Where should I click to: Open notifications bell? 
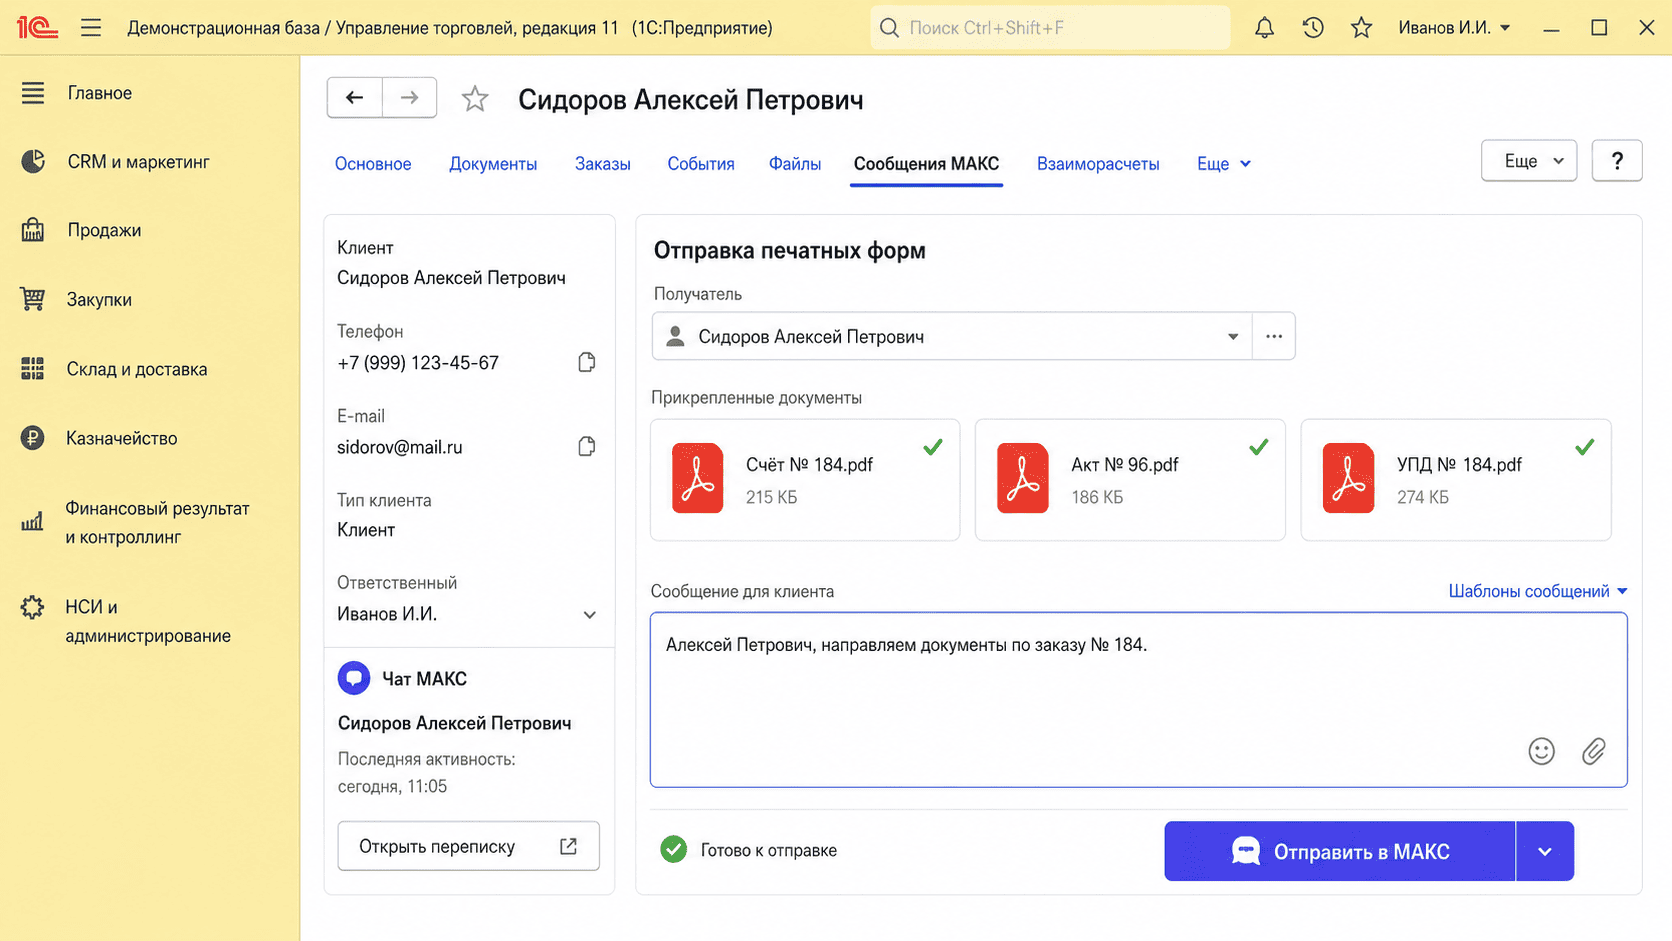tap(1264, 27)
